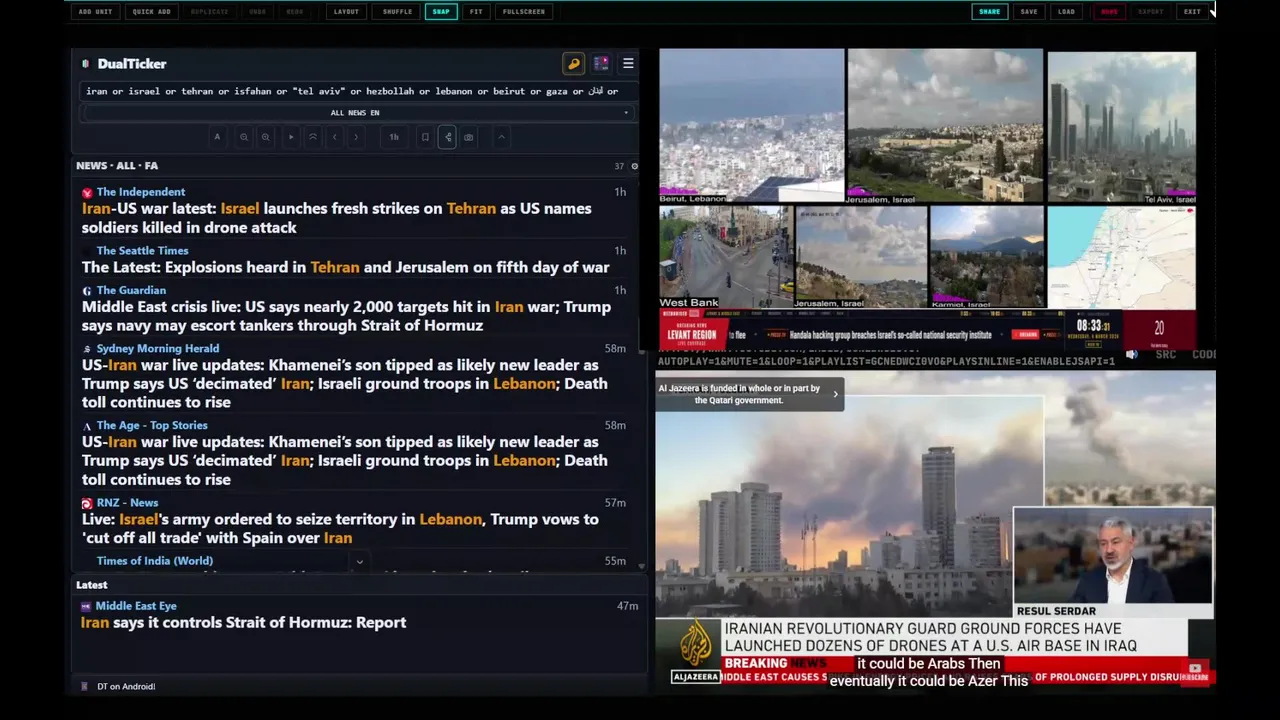Click the next arrow icon
This screenshot has height=720, width=1280.
(x=356, y=137)
